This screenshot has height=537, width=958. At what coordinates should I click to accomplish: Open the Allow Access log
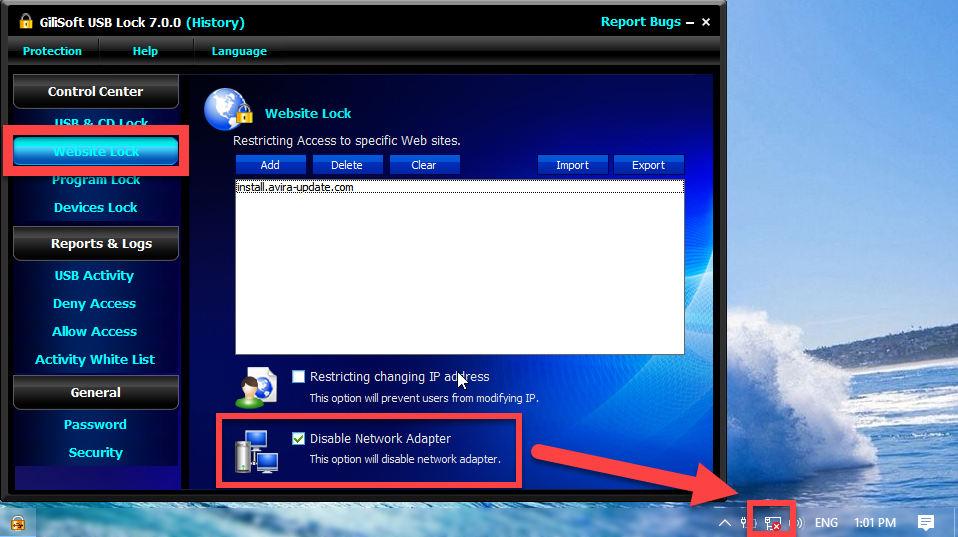pyautogui.click(x=94, y=332)
